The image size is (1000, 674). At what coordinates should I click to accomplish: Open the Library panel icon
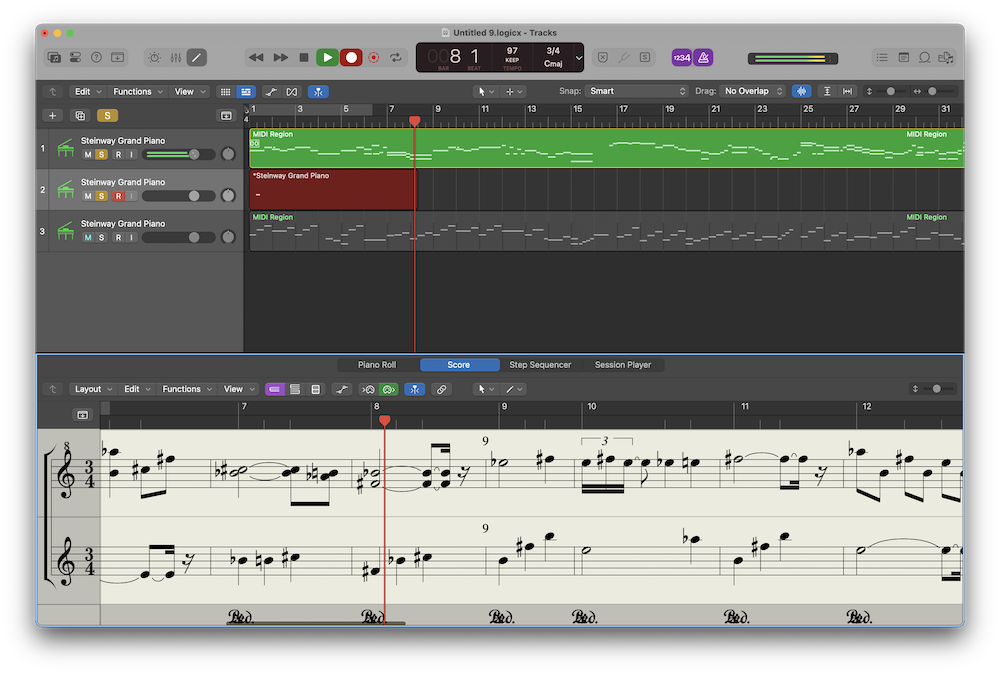coord(54,58)
